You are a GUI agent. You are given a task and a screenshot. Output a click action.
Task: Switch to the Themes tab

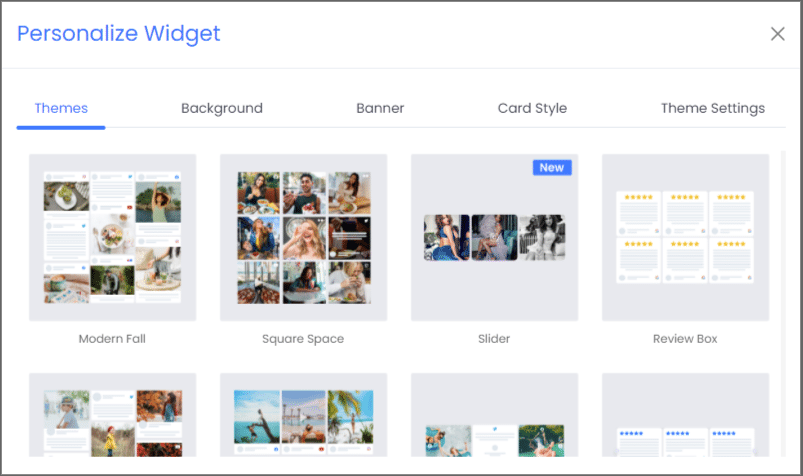tap(61, 109)
